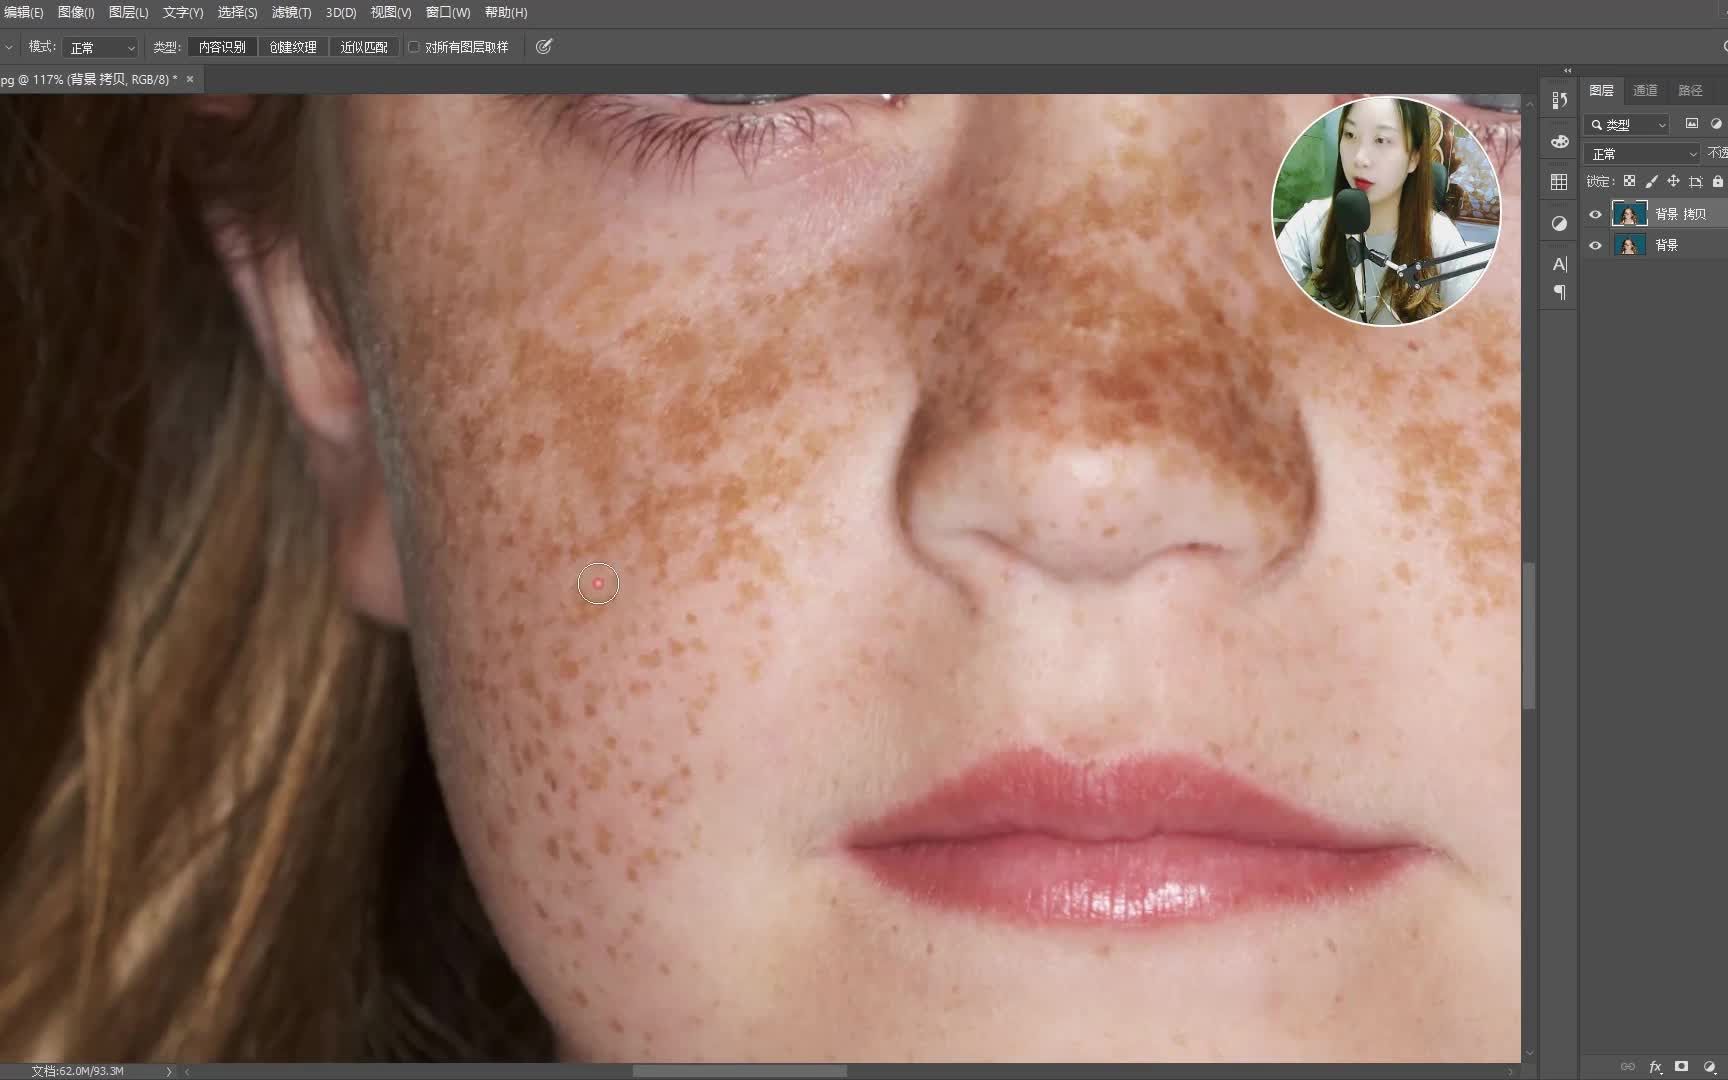The width and height of the screenshot is (1728, 1080).
Task: Click the 文档:62.0M/93.3M status text
Action: point(77,1071)
